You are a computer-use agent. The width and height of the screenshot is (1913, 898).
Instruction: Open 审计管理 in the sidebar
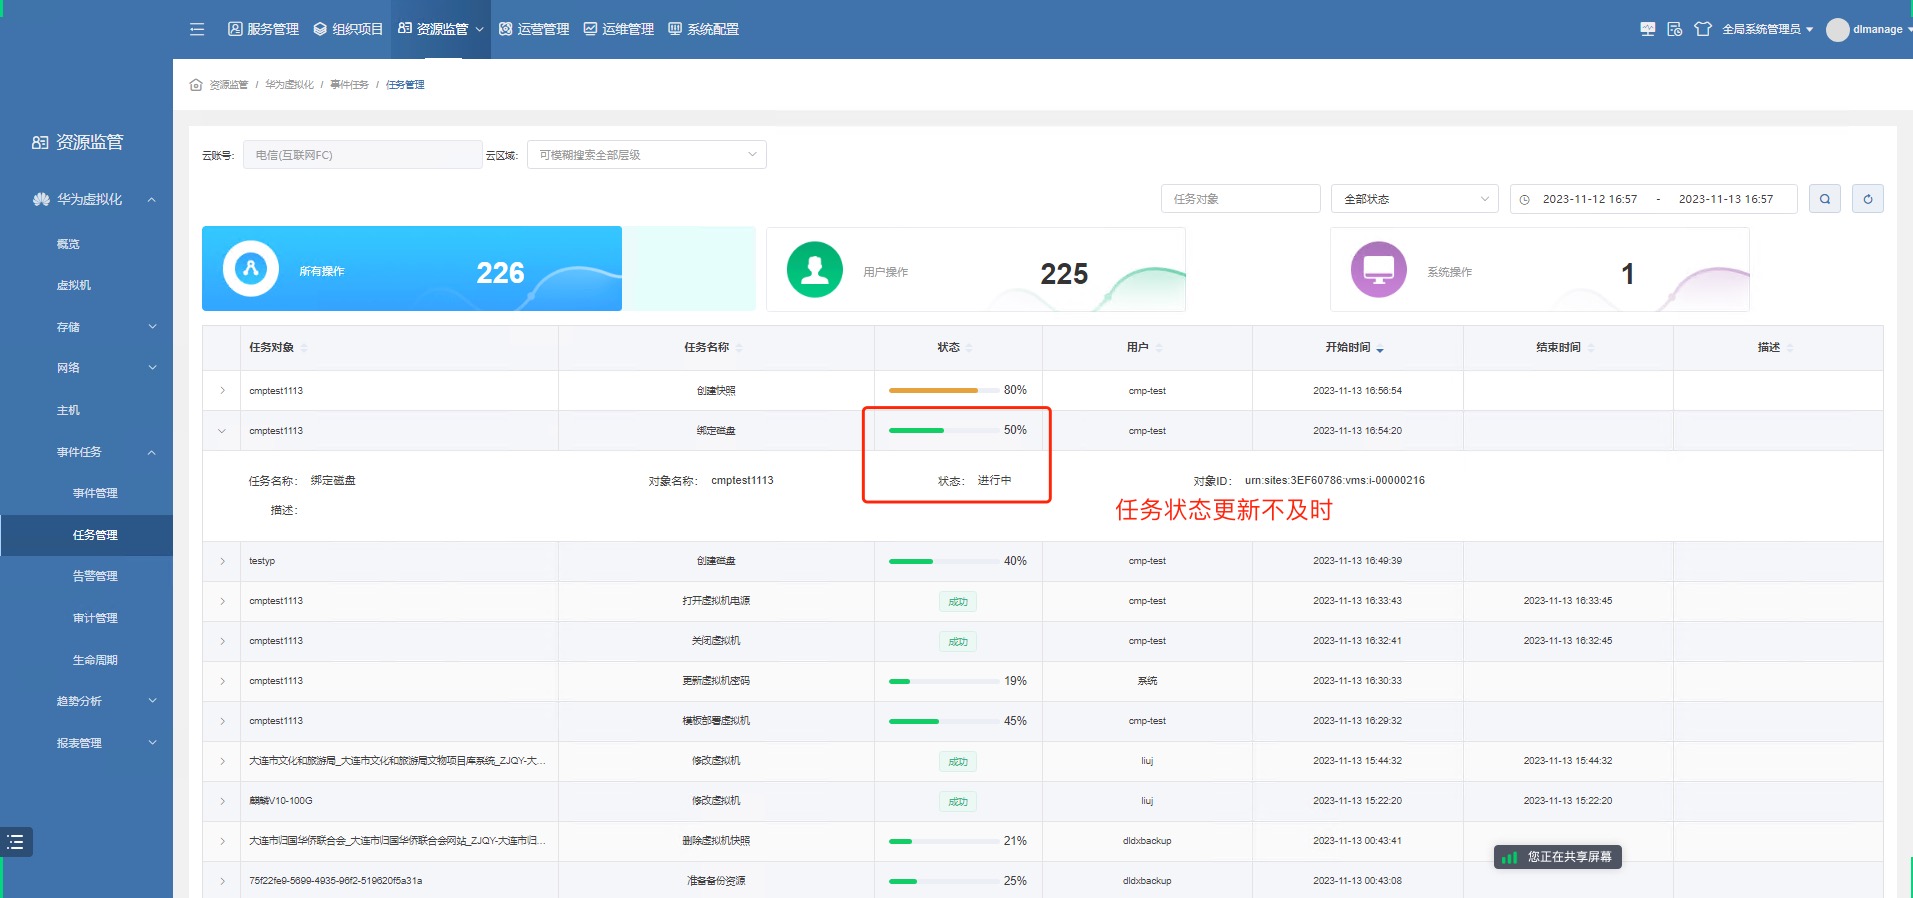(95, 618)
